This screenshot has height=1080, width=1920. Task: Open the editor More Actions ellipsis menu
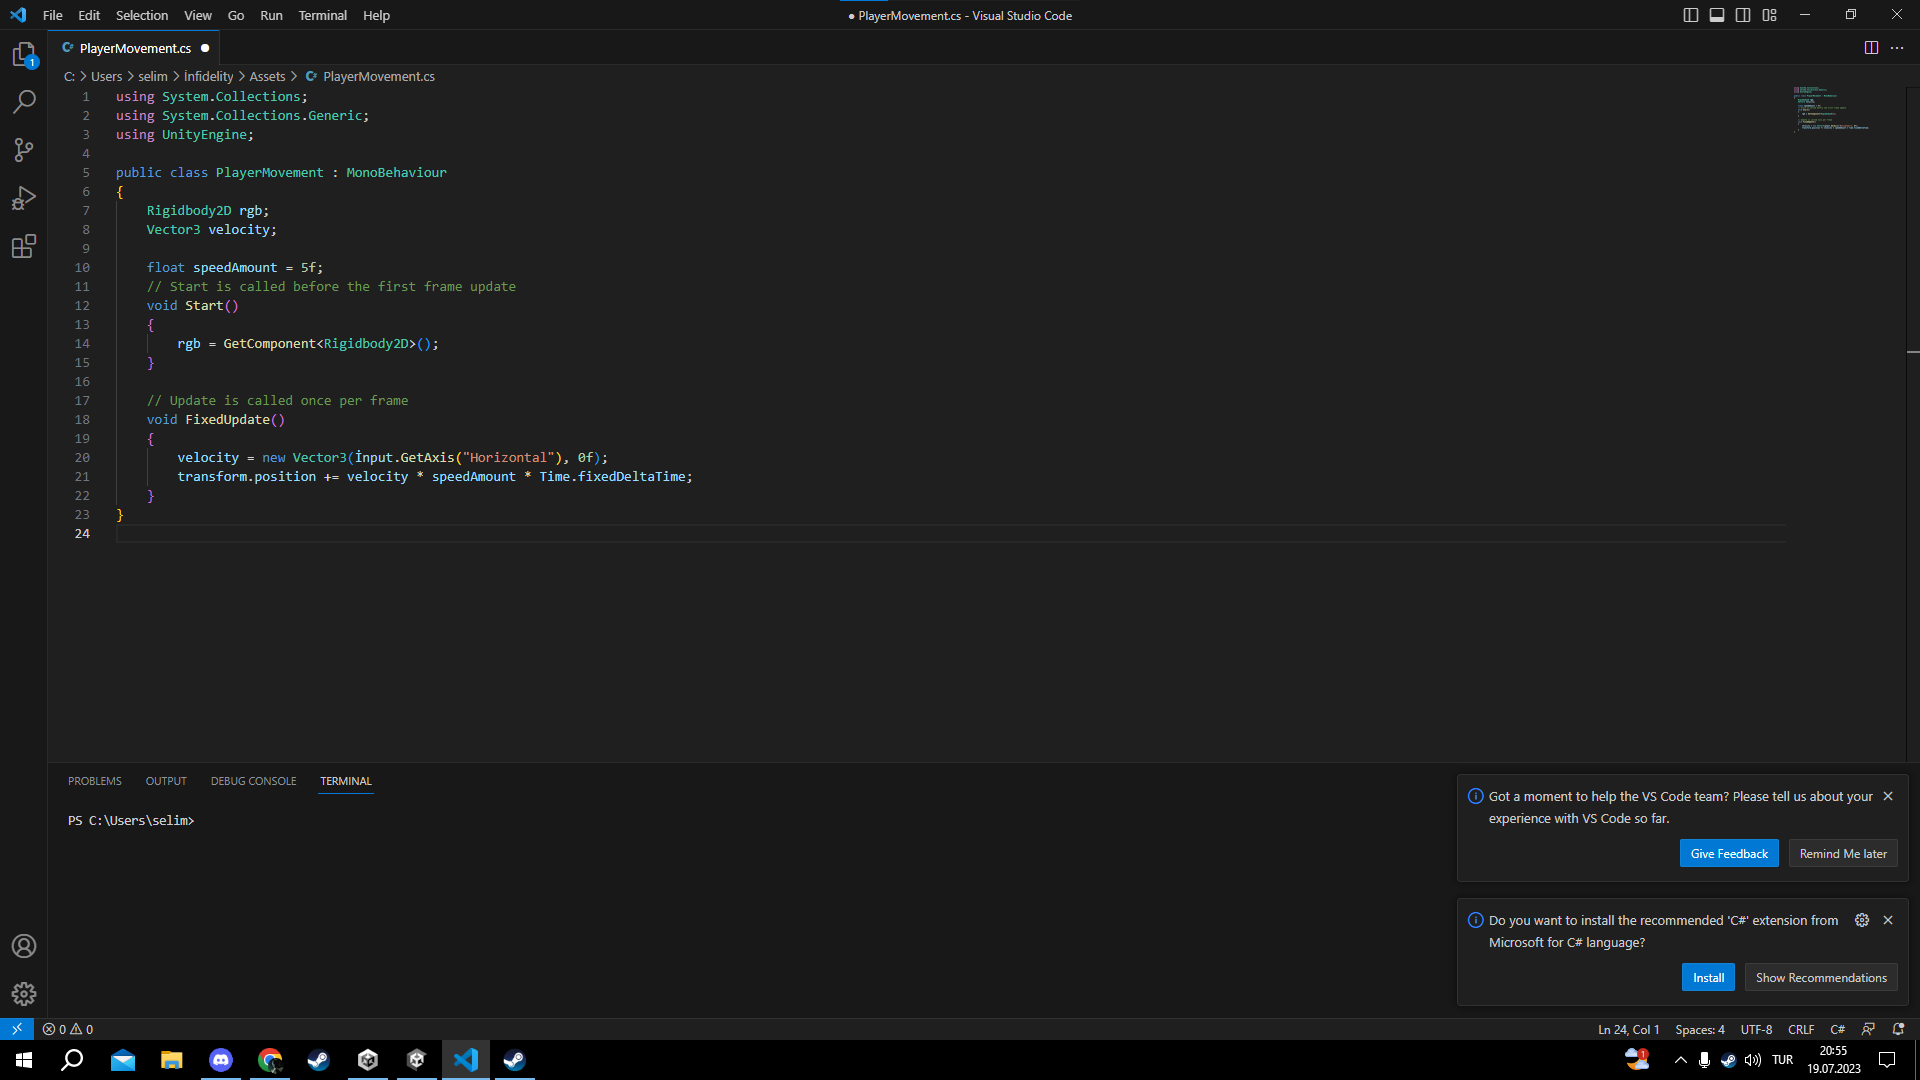(1897, 48)
